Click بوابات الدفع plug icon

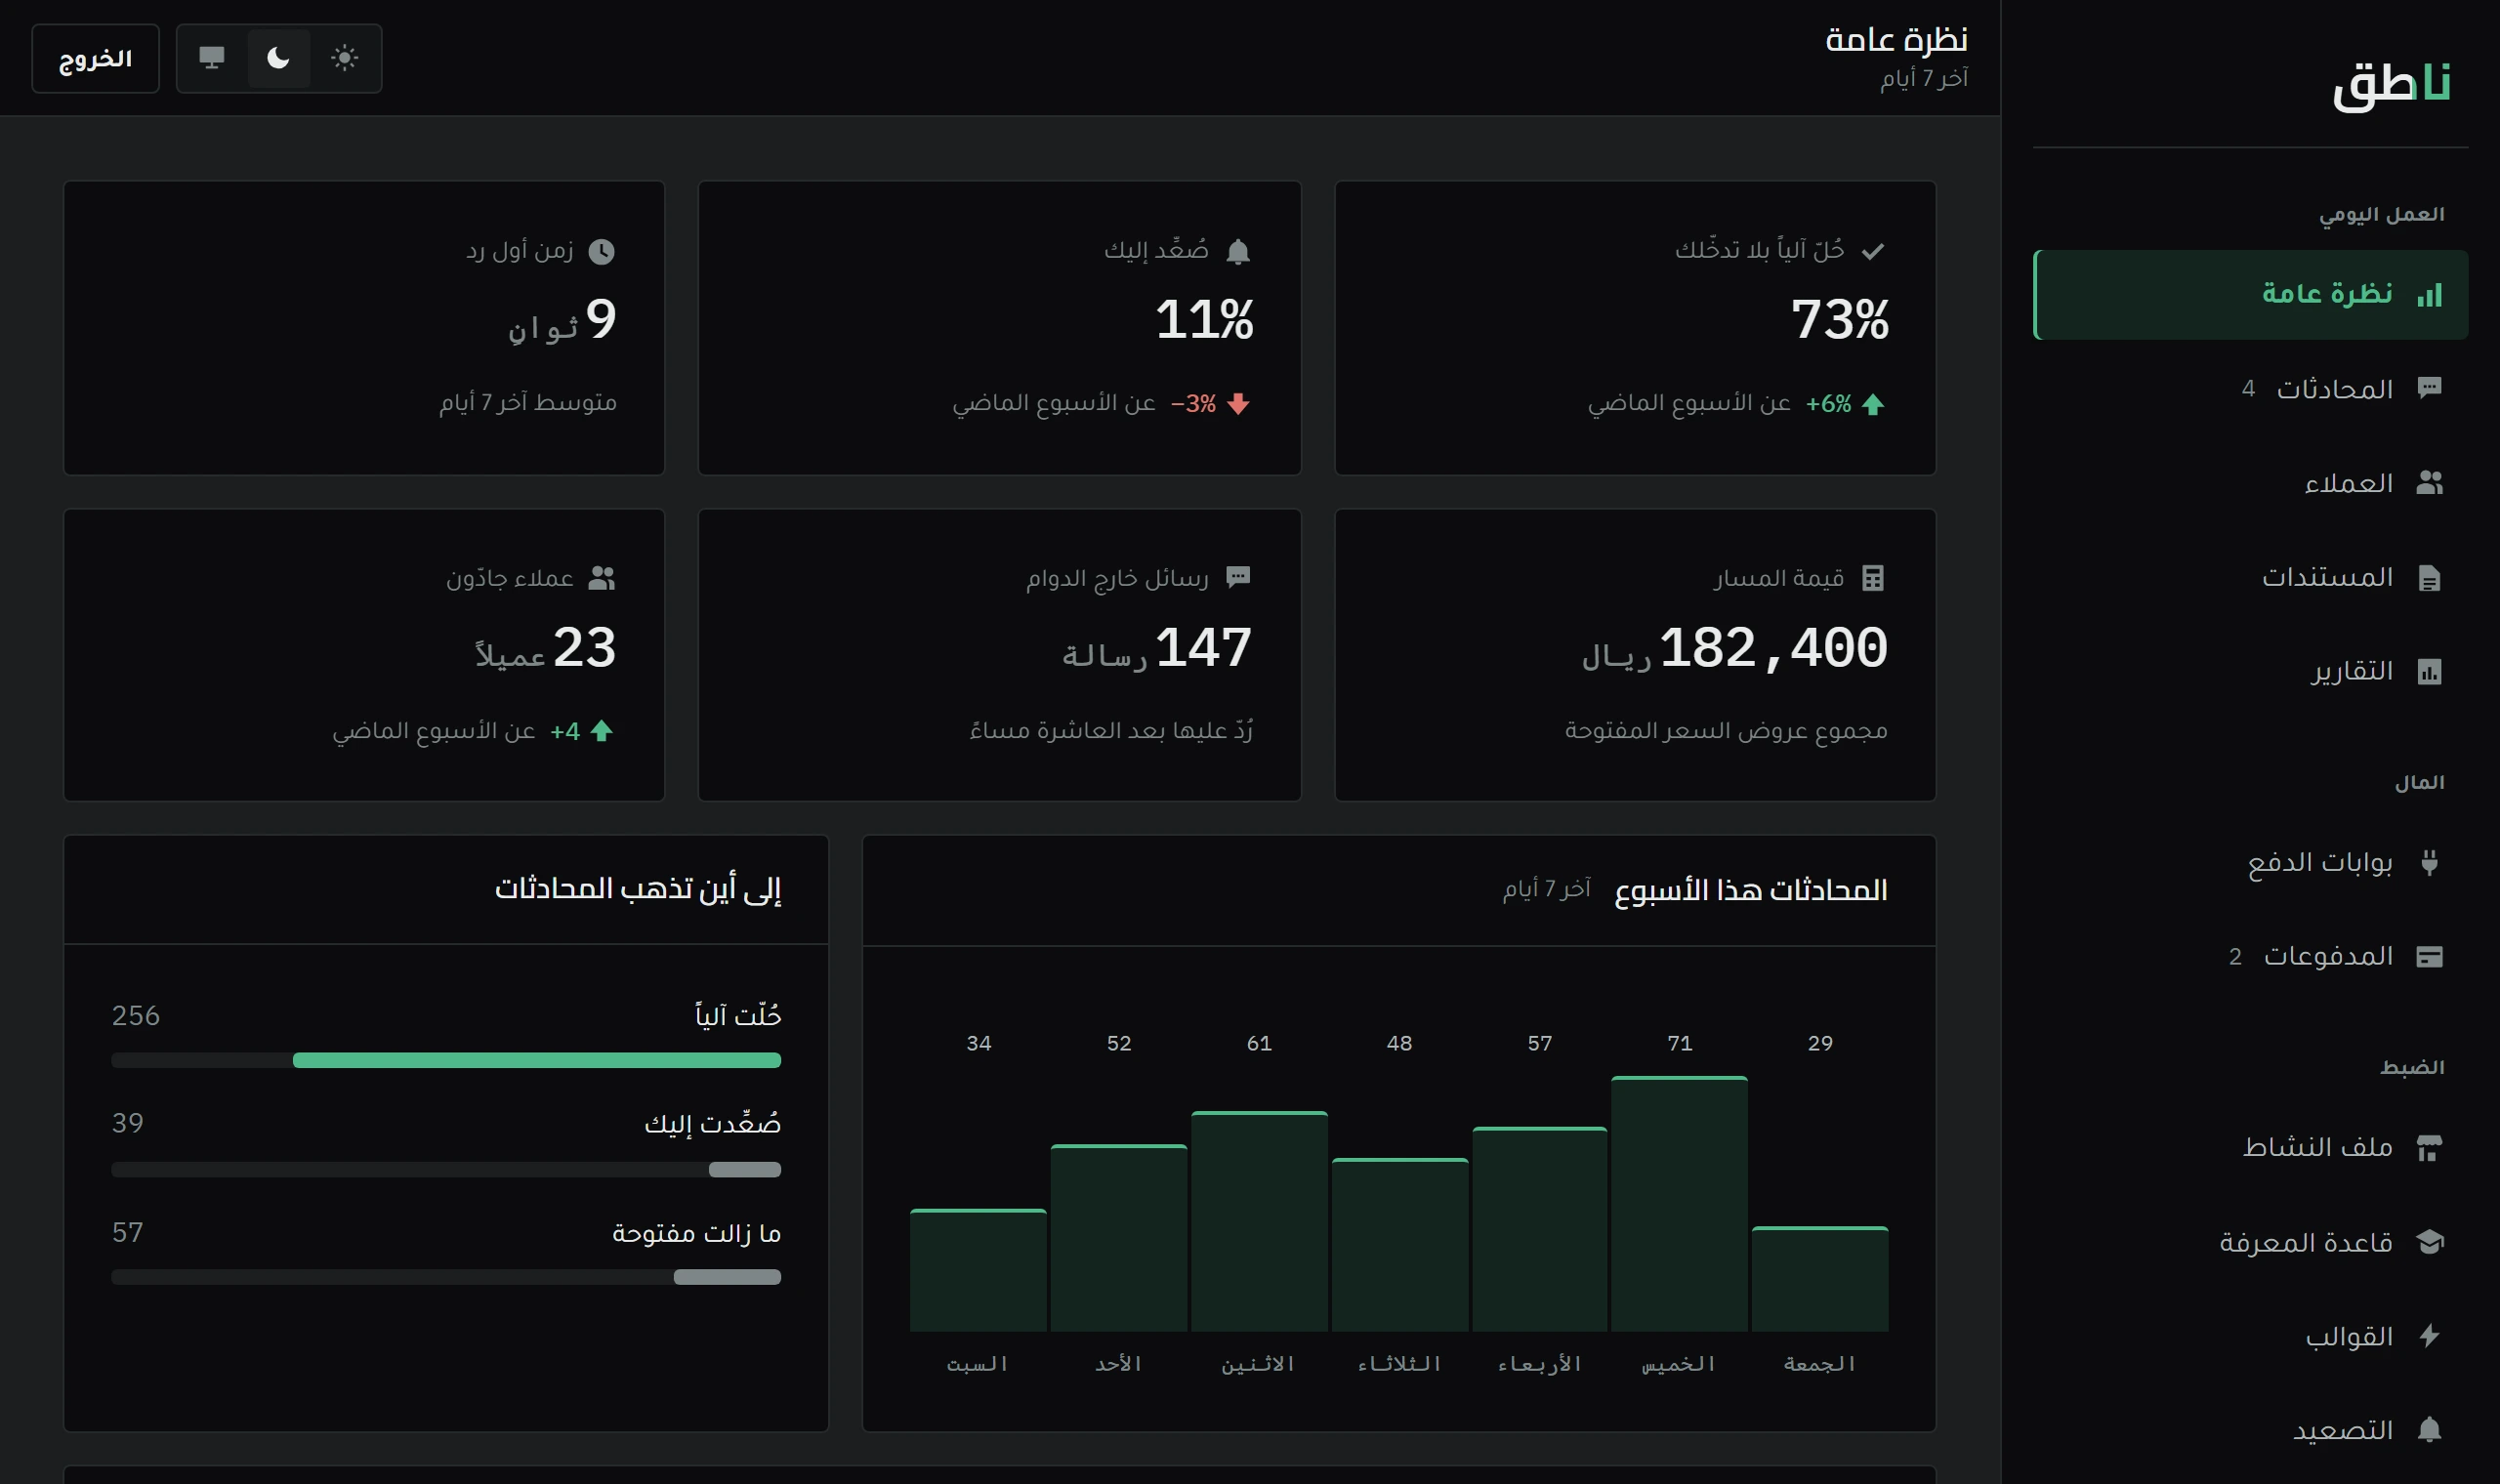click(2429, 862)
